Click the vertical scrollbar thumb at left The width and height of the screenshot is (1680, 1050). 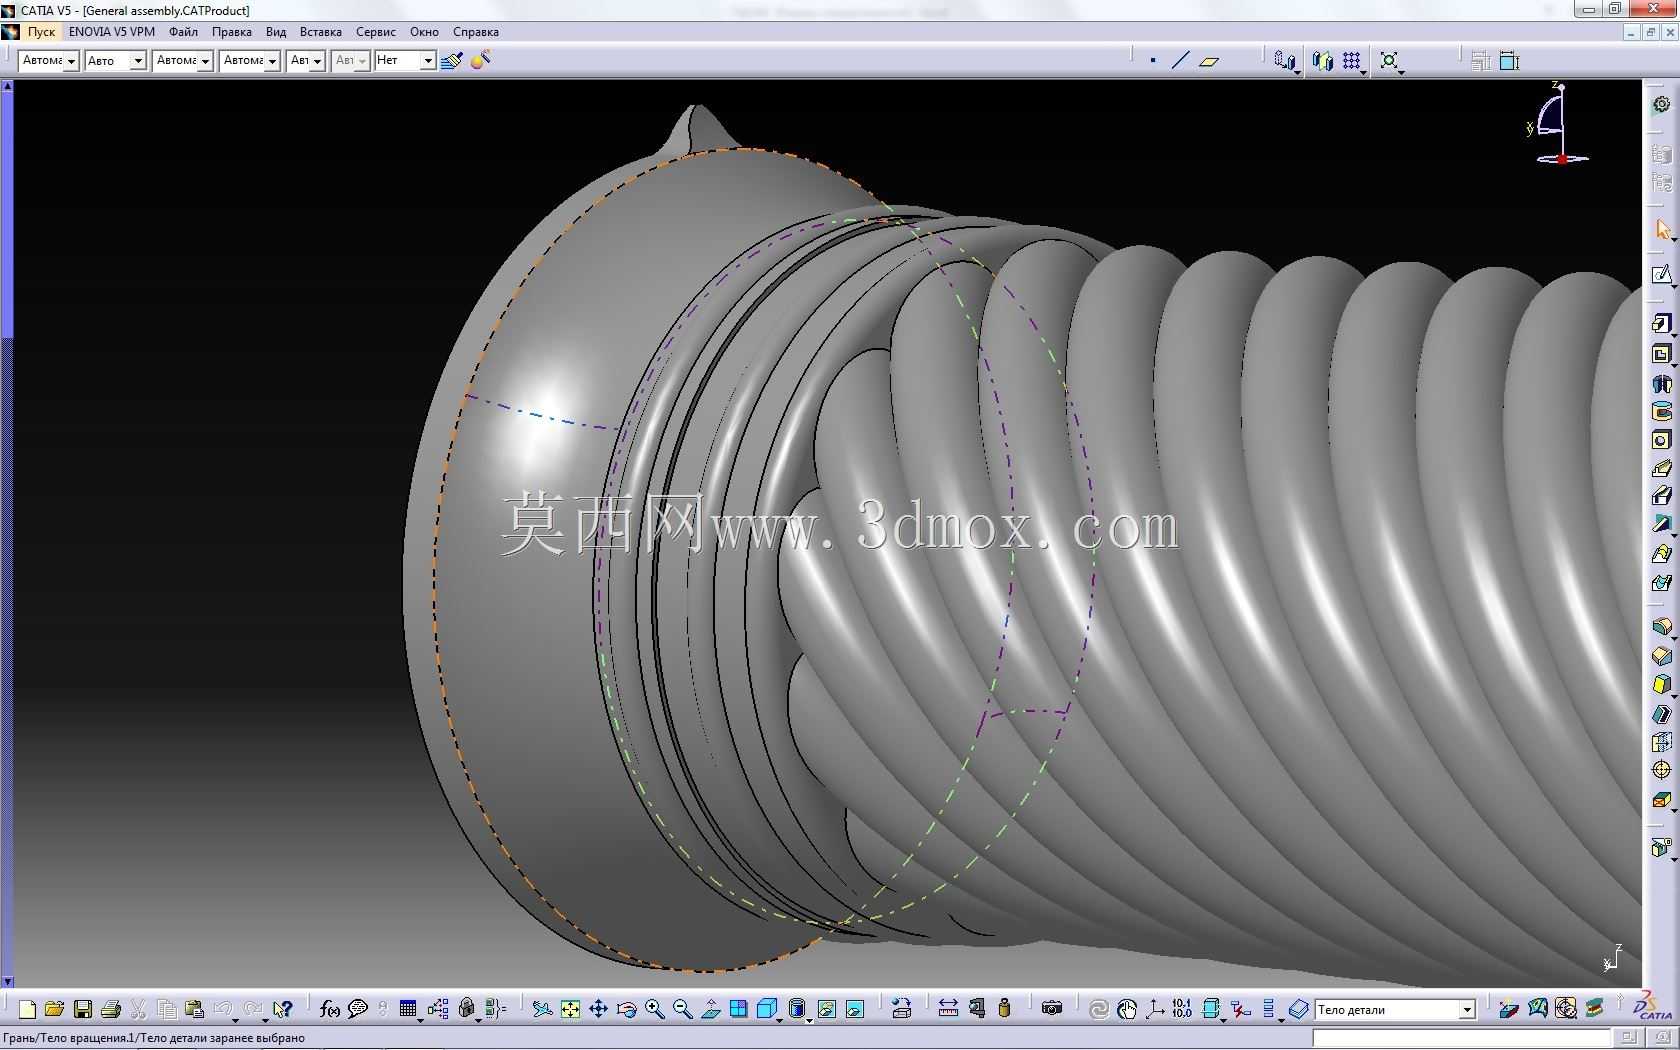pyautogui.click(x=7, y=215)
